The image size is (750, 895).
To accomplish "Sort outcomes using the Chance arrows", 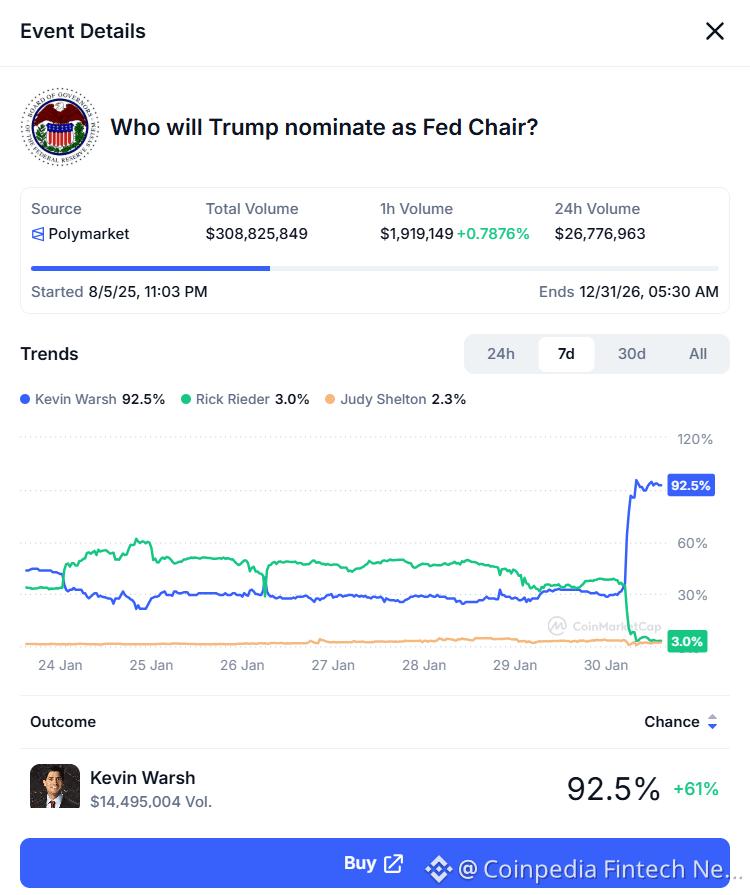I will tap(712, 722).
